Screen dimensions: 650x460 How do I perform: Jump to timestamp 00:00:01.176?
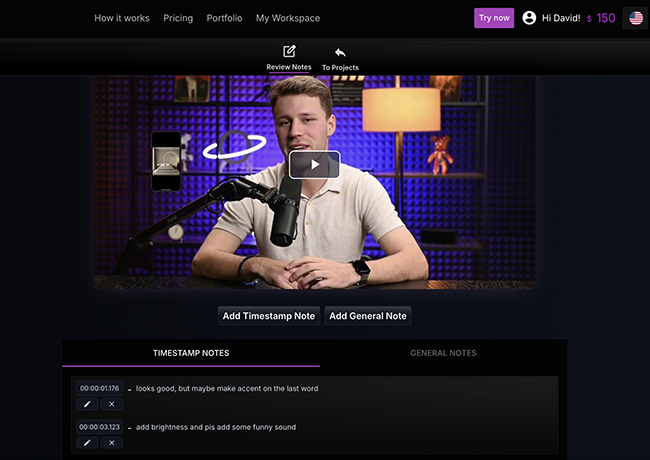point(99,388)
